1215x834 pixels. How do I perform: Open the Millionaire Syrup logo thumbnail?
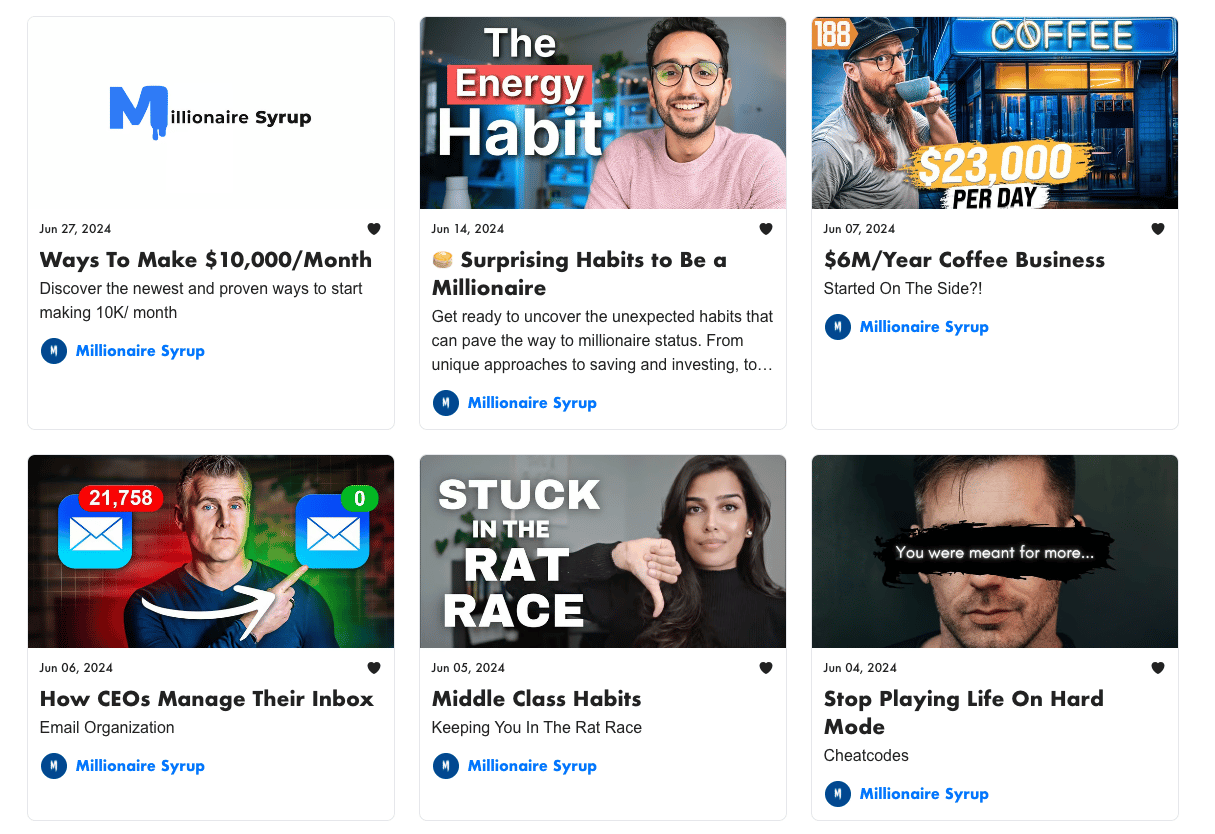coord(211,113)
